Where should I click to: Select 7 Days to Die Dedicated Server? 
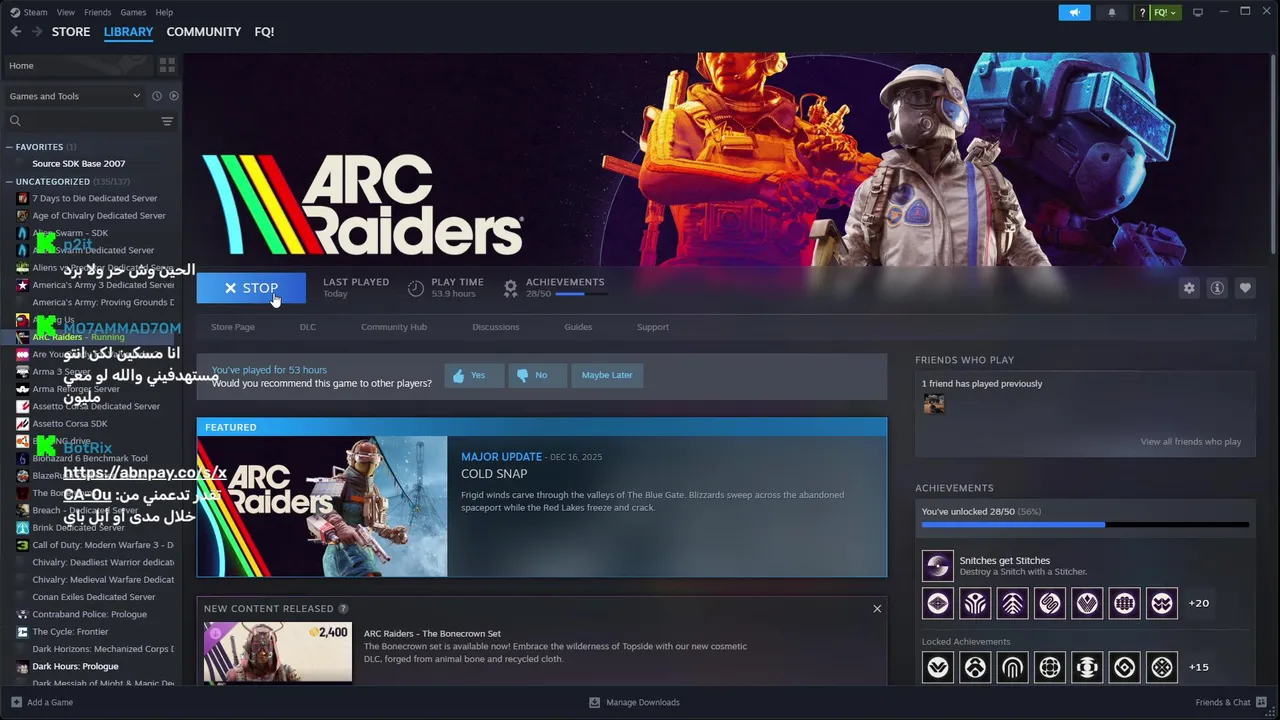click(95, 198)
